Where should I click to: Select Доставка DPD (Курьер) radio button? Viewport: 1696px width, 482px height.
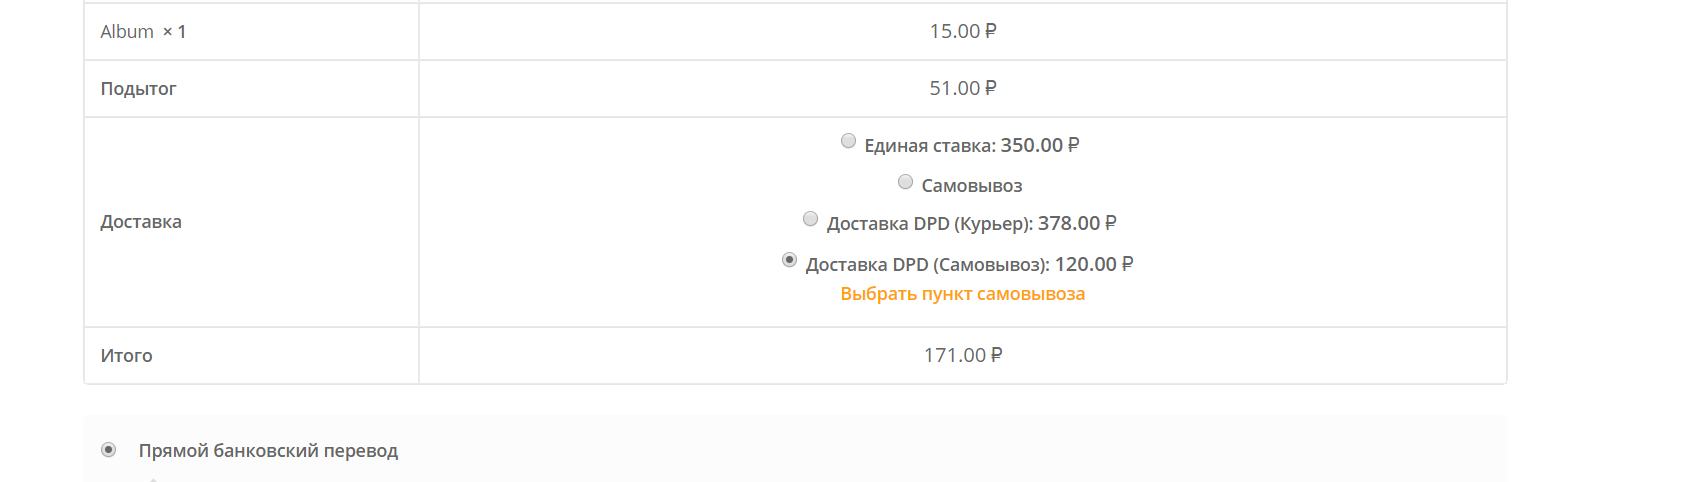coord(810,219)
